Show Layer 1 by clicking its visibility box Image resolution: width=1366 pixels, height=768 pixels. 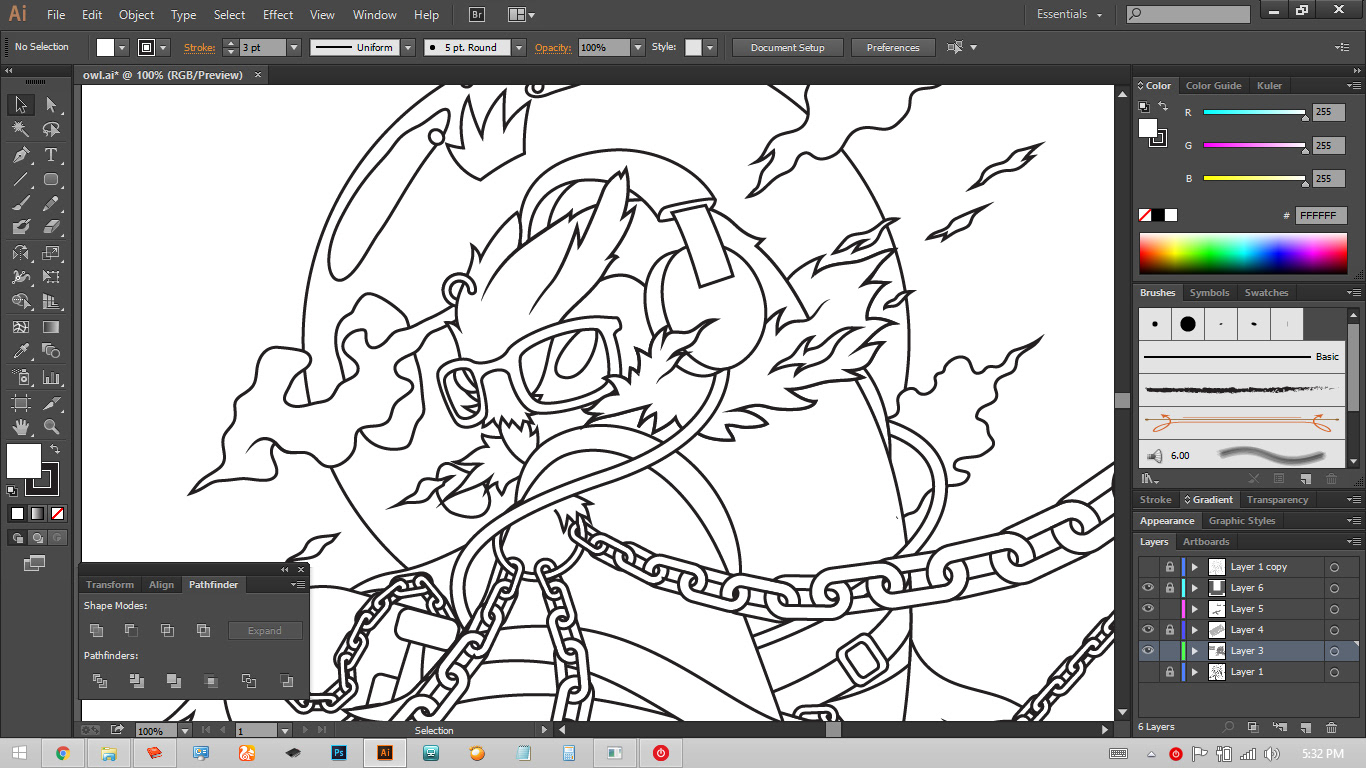click(1148, 672)
